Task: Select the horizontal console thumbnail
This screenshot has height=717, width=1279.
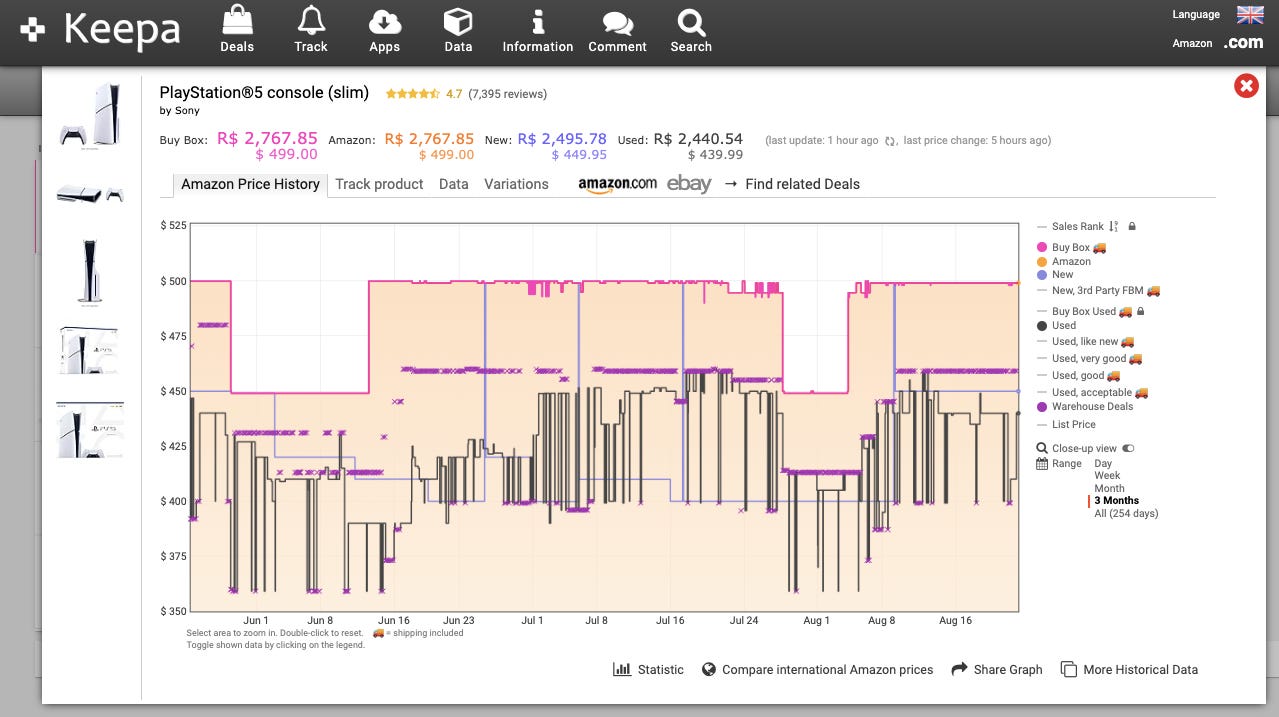Action: tap(91, 194)
